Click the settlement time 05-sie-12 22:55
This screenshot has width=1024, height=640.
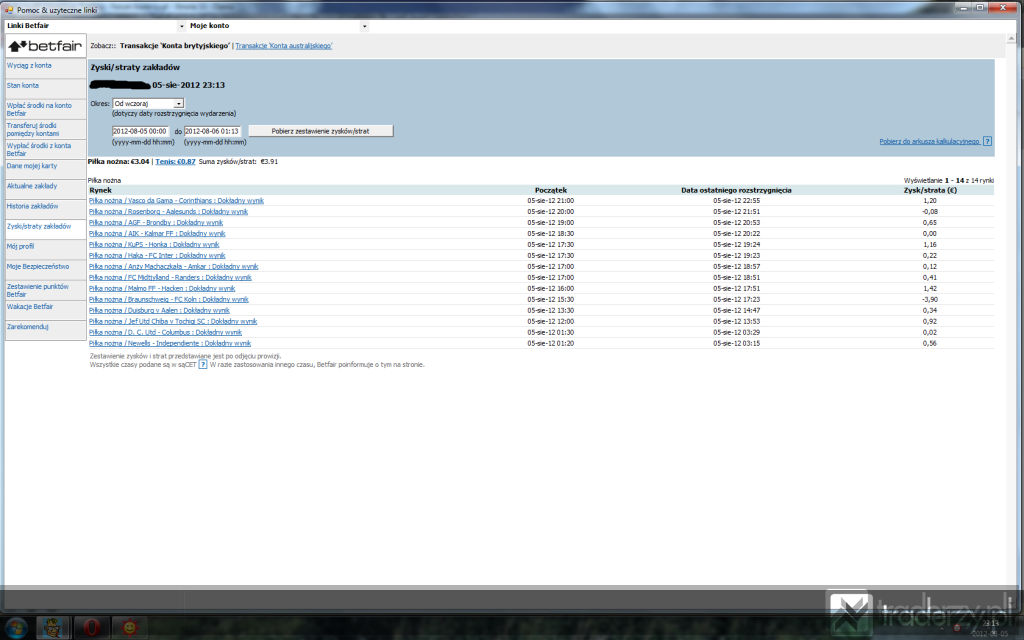(737, 200)
